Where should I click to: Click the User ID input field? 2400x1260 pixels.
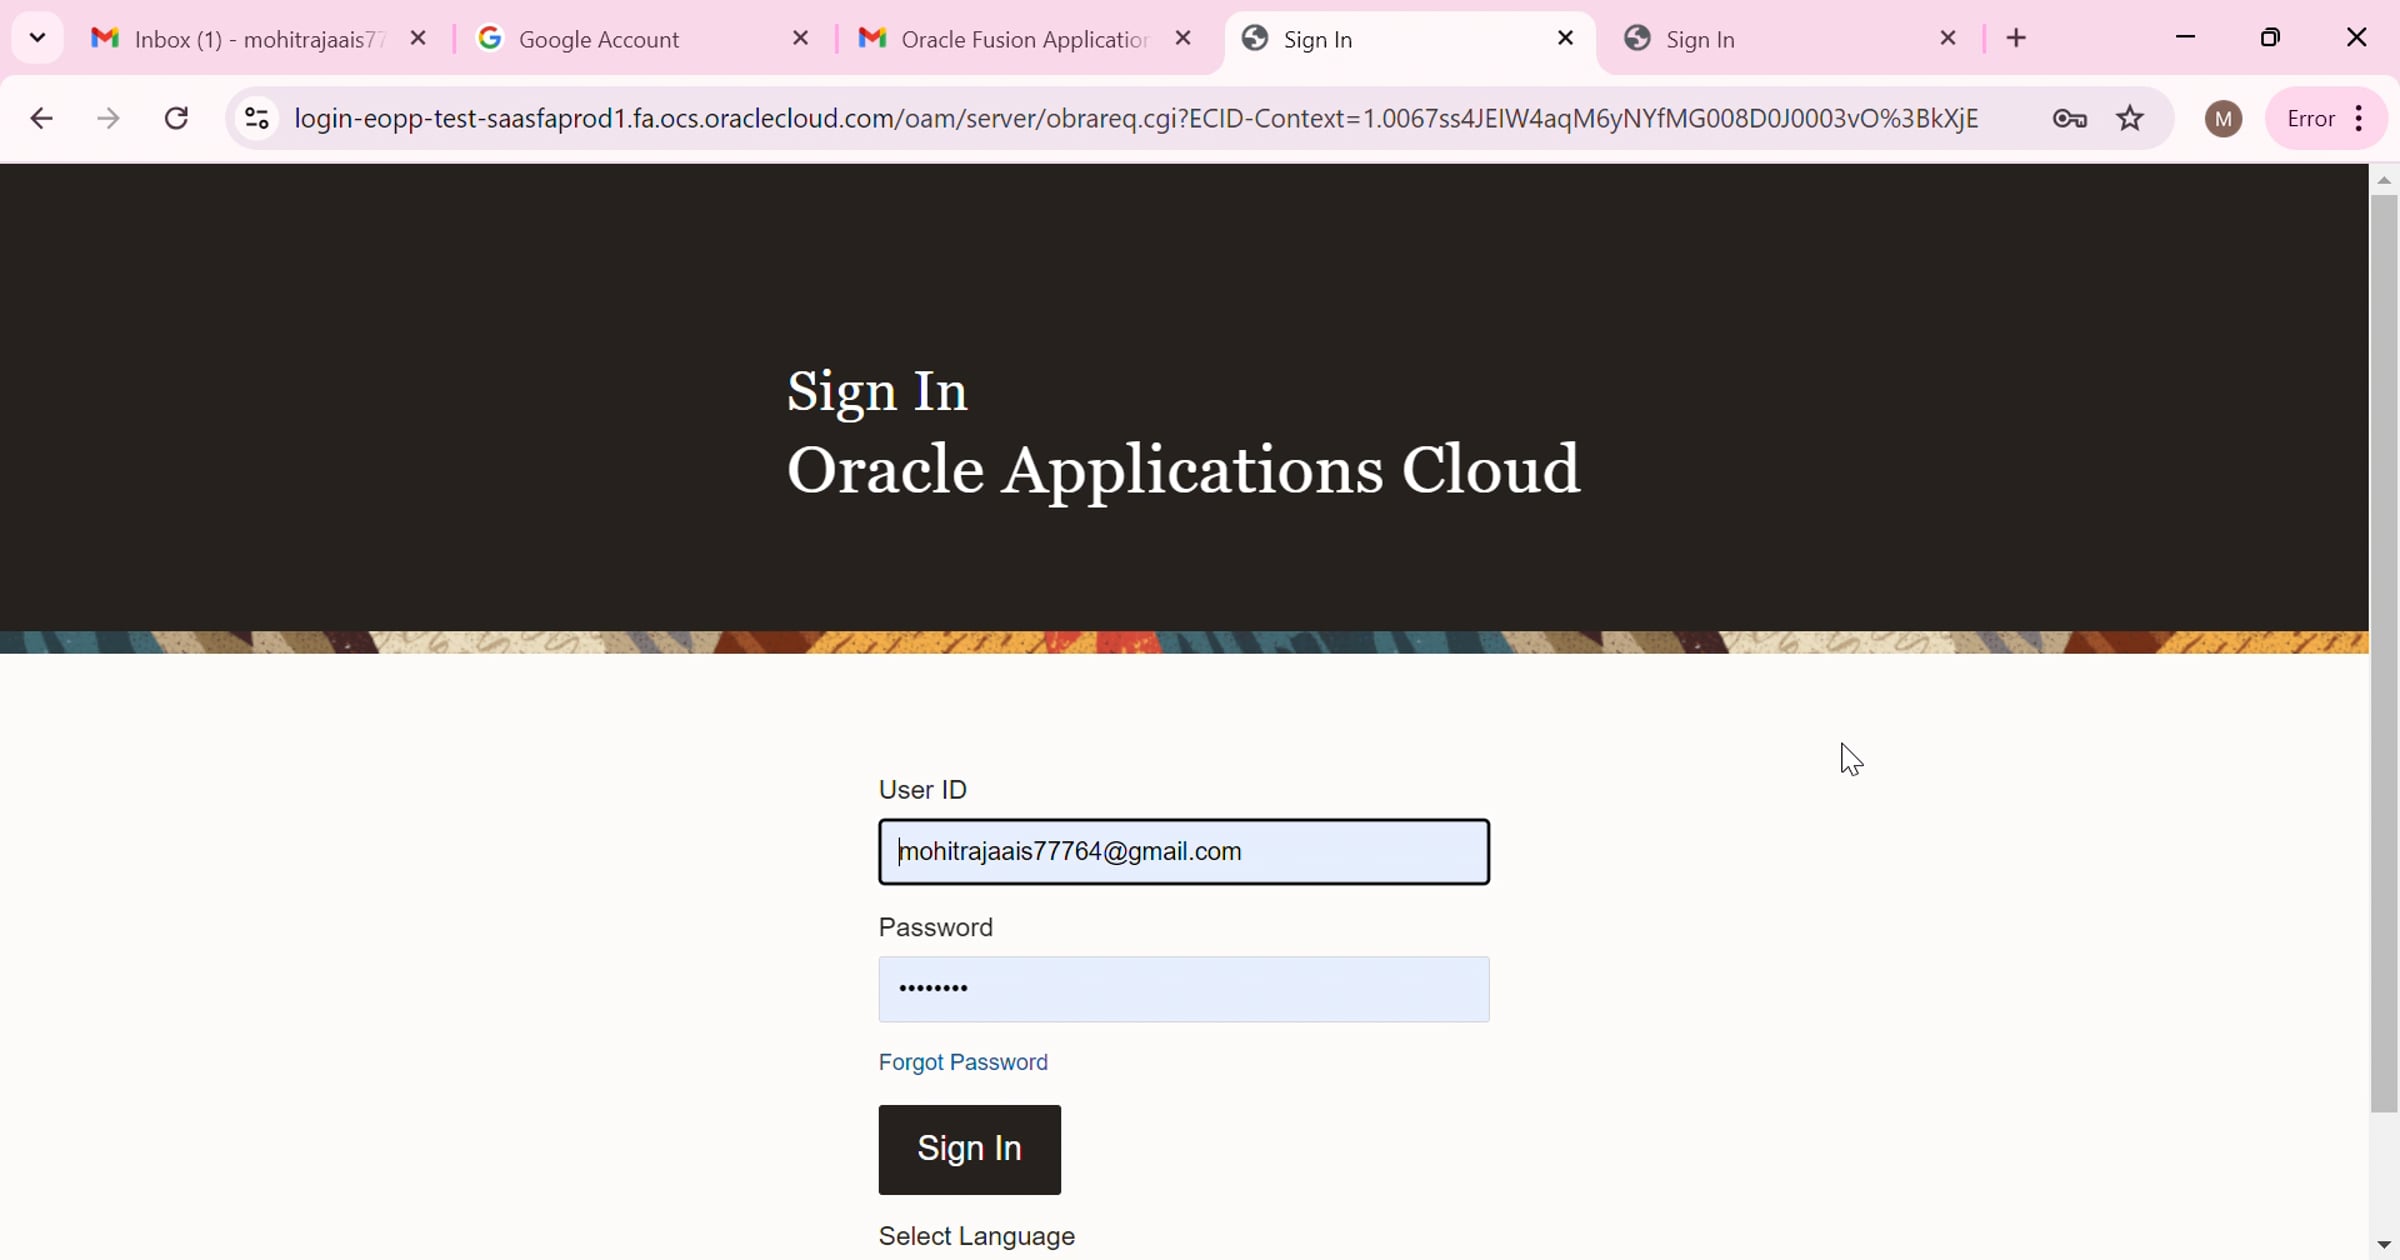tap(1184, 852)
